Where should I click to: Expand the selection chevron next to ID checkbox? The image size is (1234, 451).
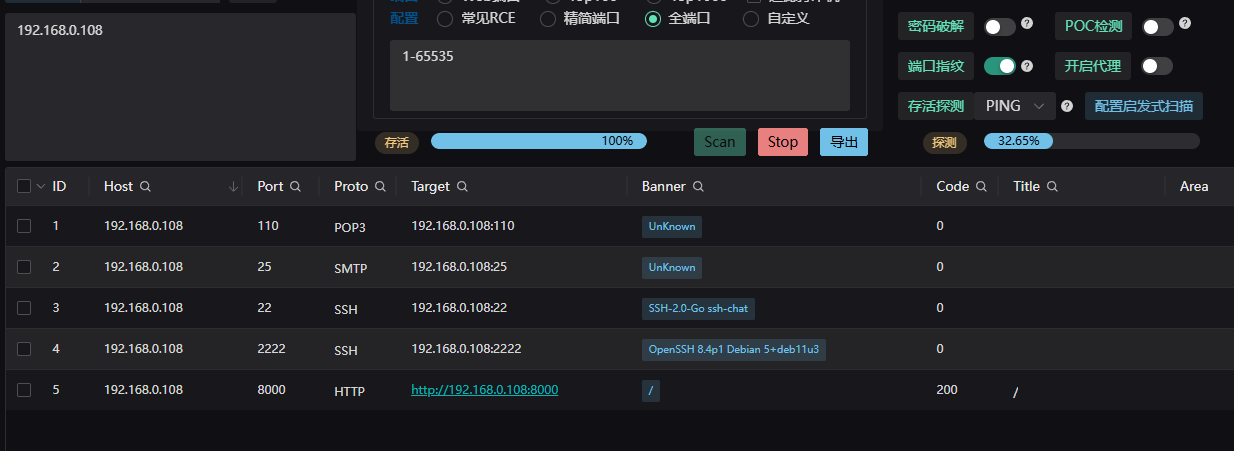coord(41,186)
